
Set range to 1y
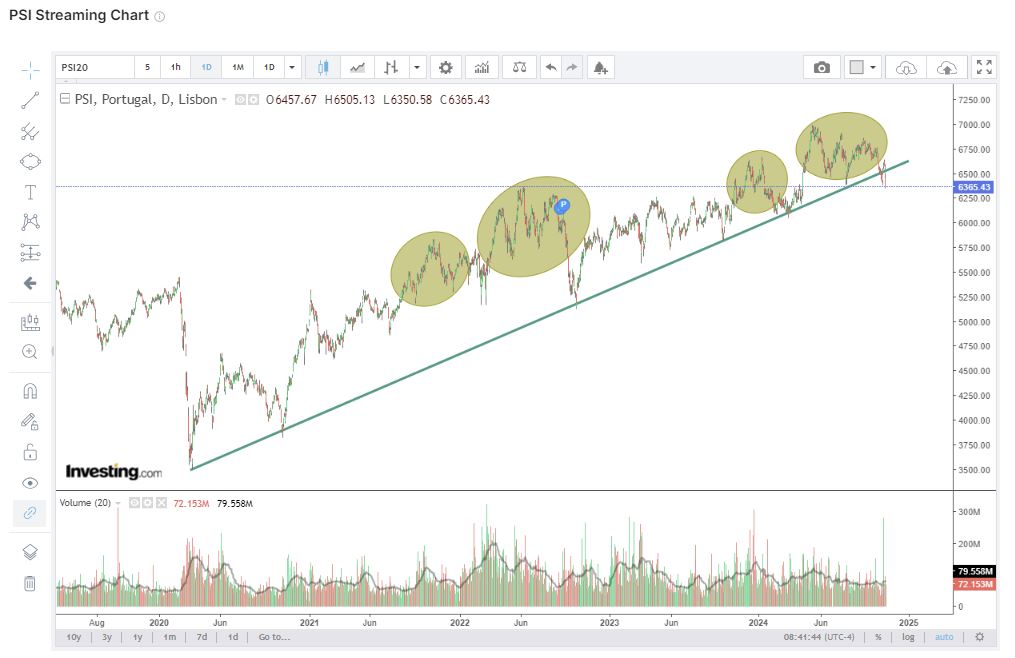click(x=137, y=637)
